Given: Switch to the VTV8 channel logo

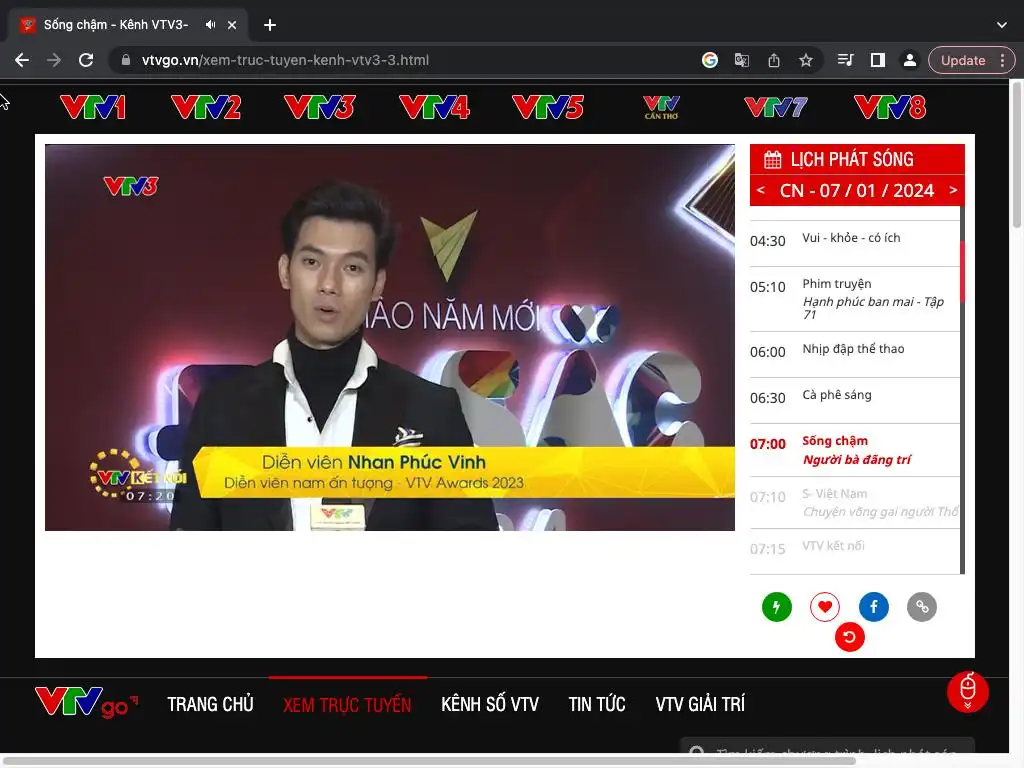Looking at the screenshot, I should 890,107.
